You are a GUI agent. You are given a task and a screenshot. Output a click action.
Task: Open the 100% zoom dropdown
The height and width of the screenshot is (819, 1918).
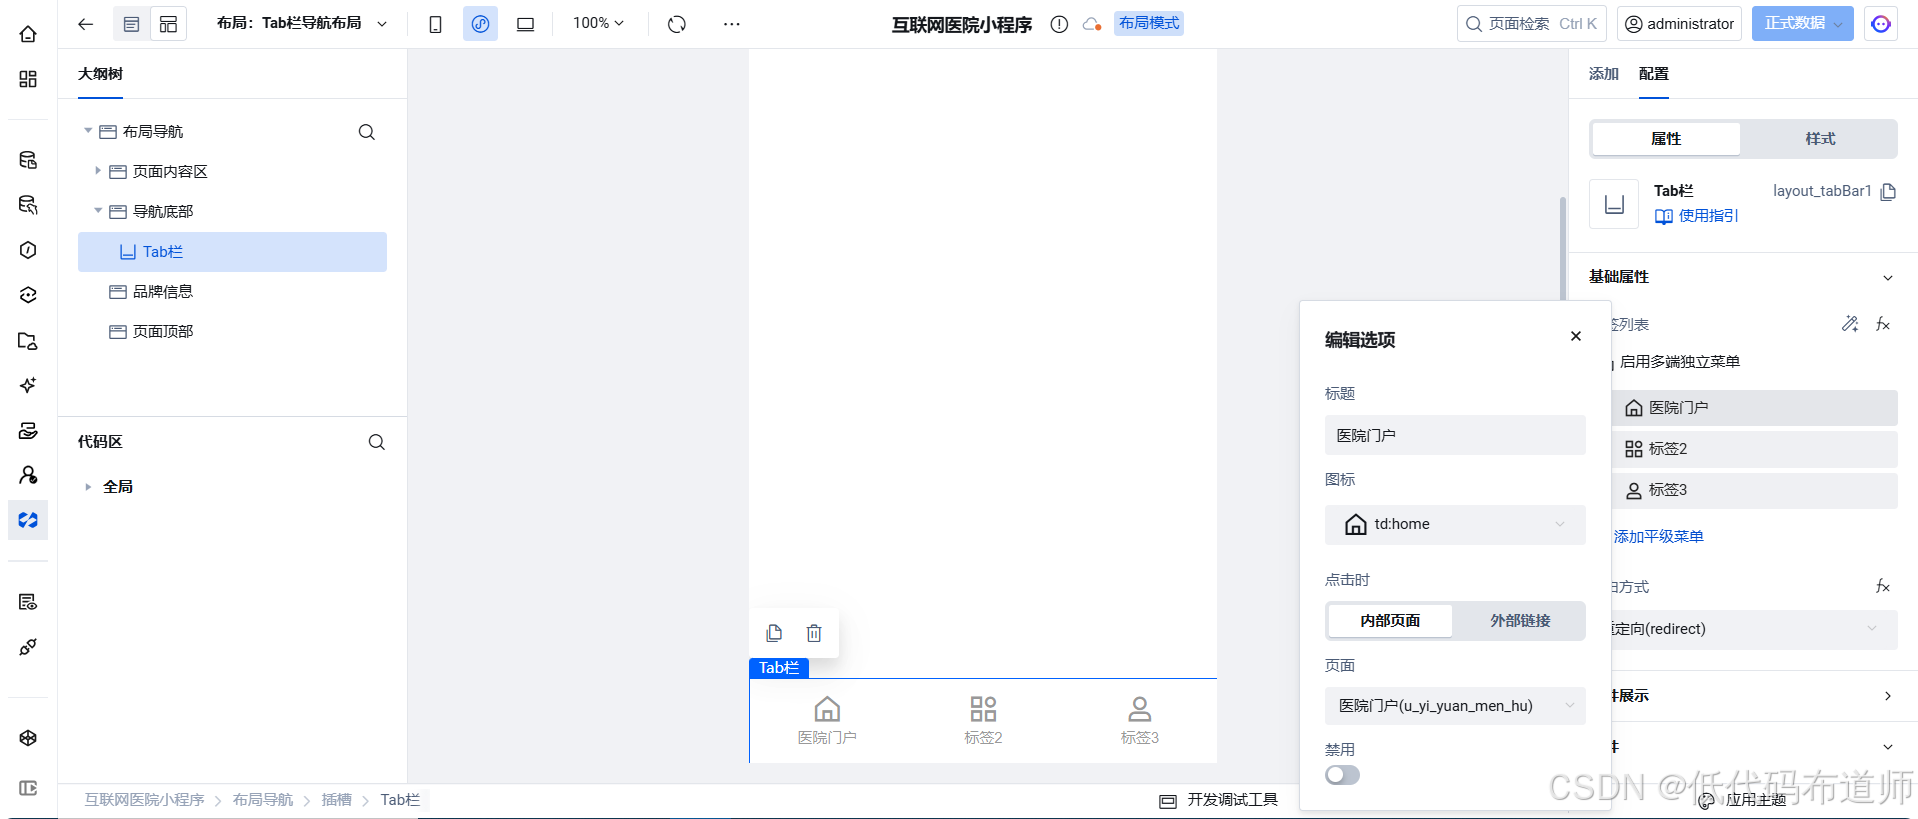coord(598,23)
